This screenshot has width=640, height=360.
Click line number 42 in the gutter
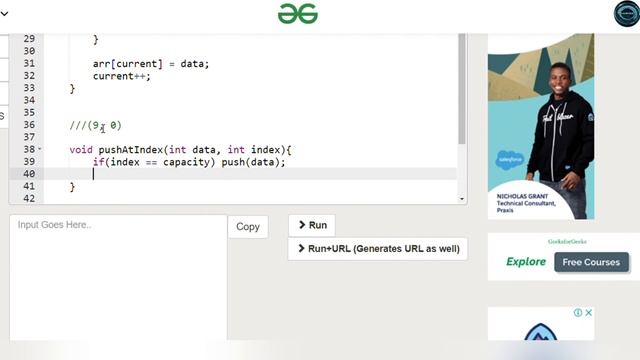coord(29,198)
